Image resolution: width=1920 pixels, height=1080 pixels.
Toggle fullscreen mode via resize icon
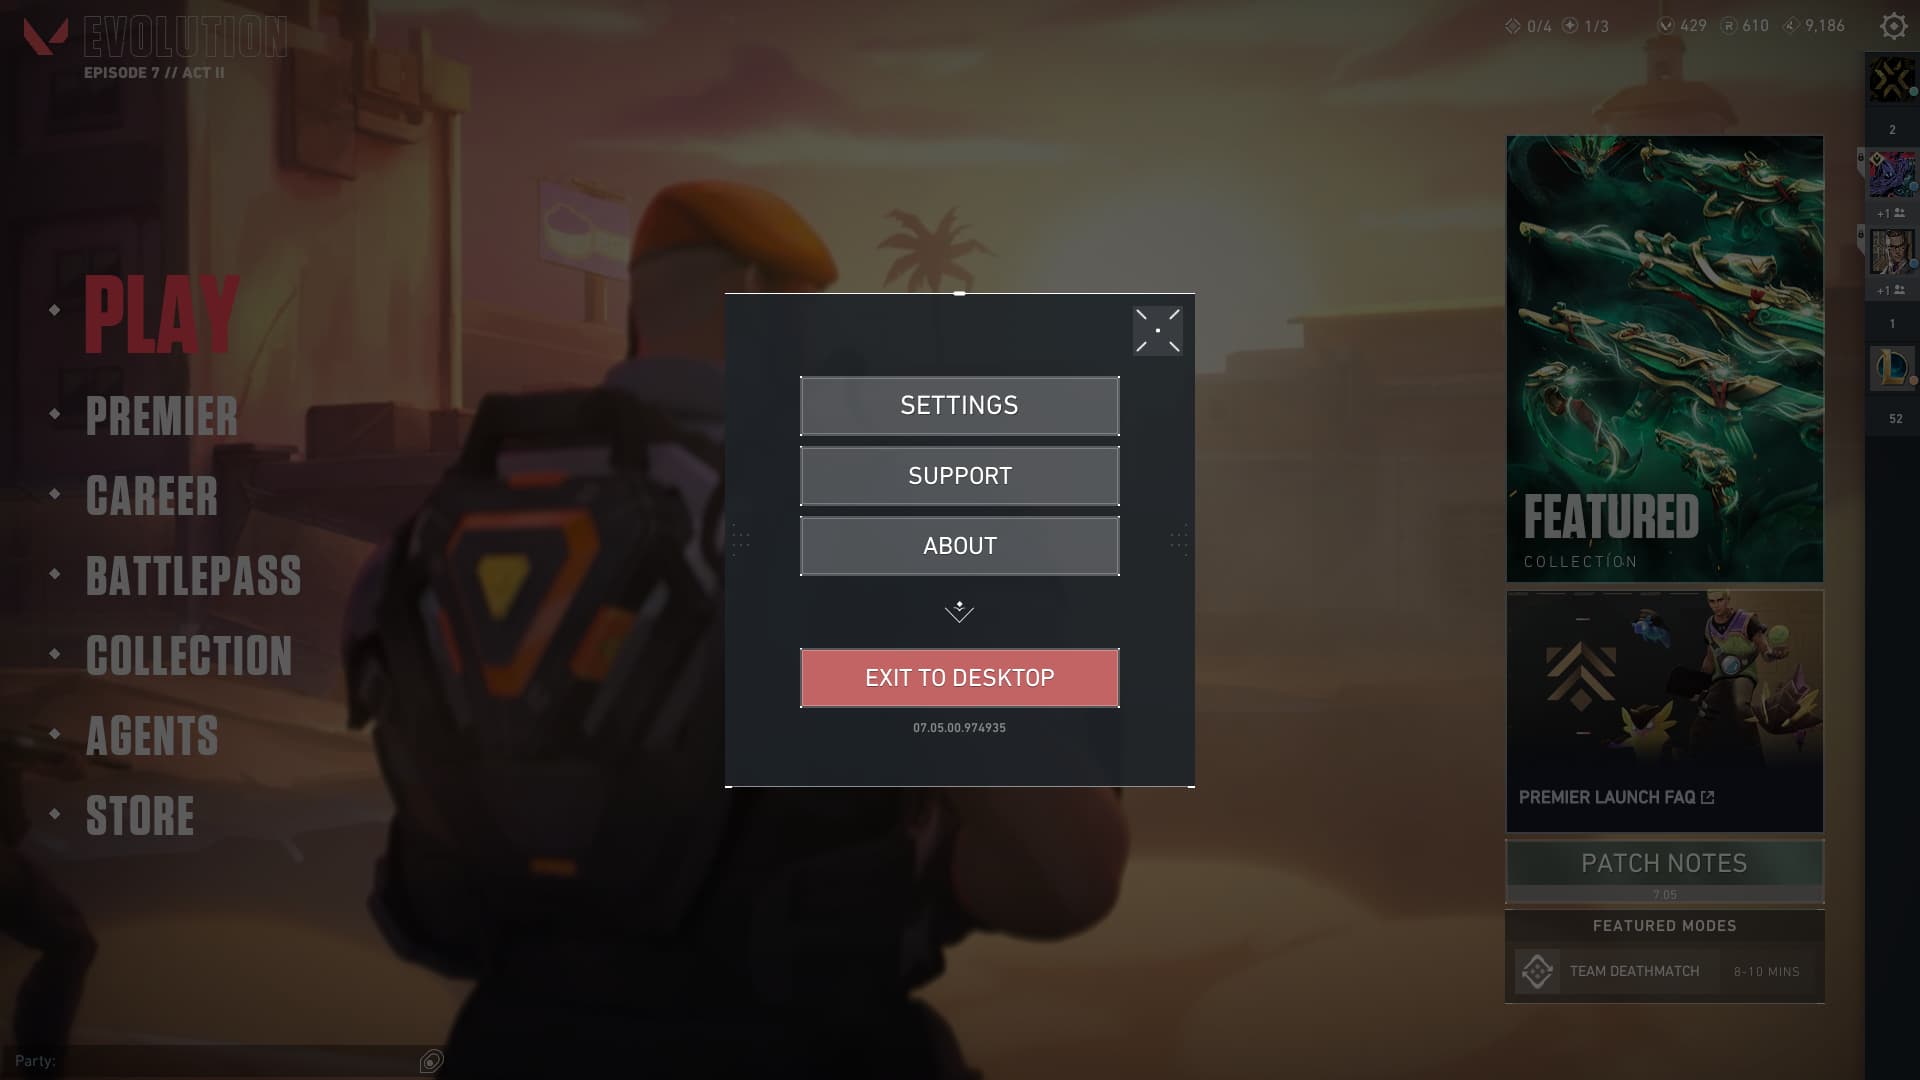pos(1158,328)
